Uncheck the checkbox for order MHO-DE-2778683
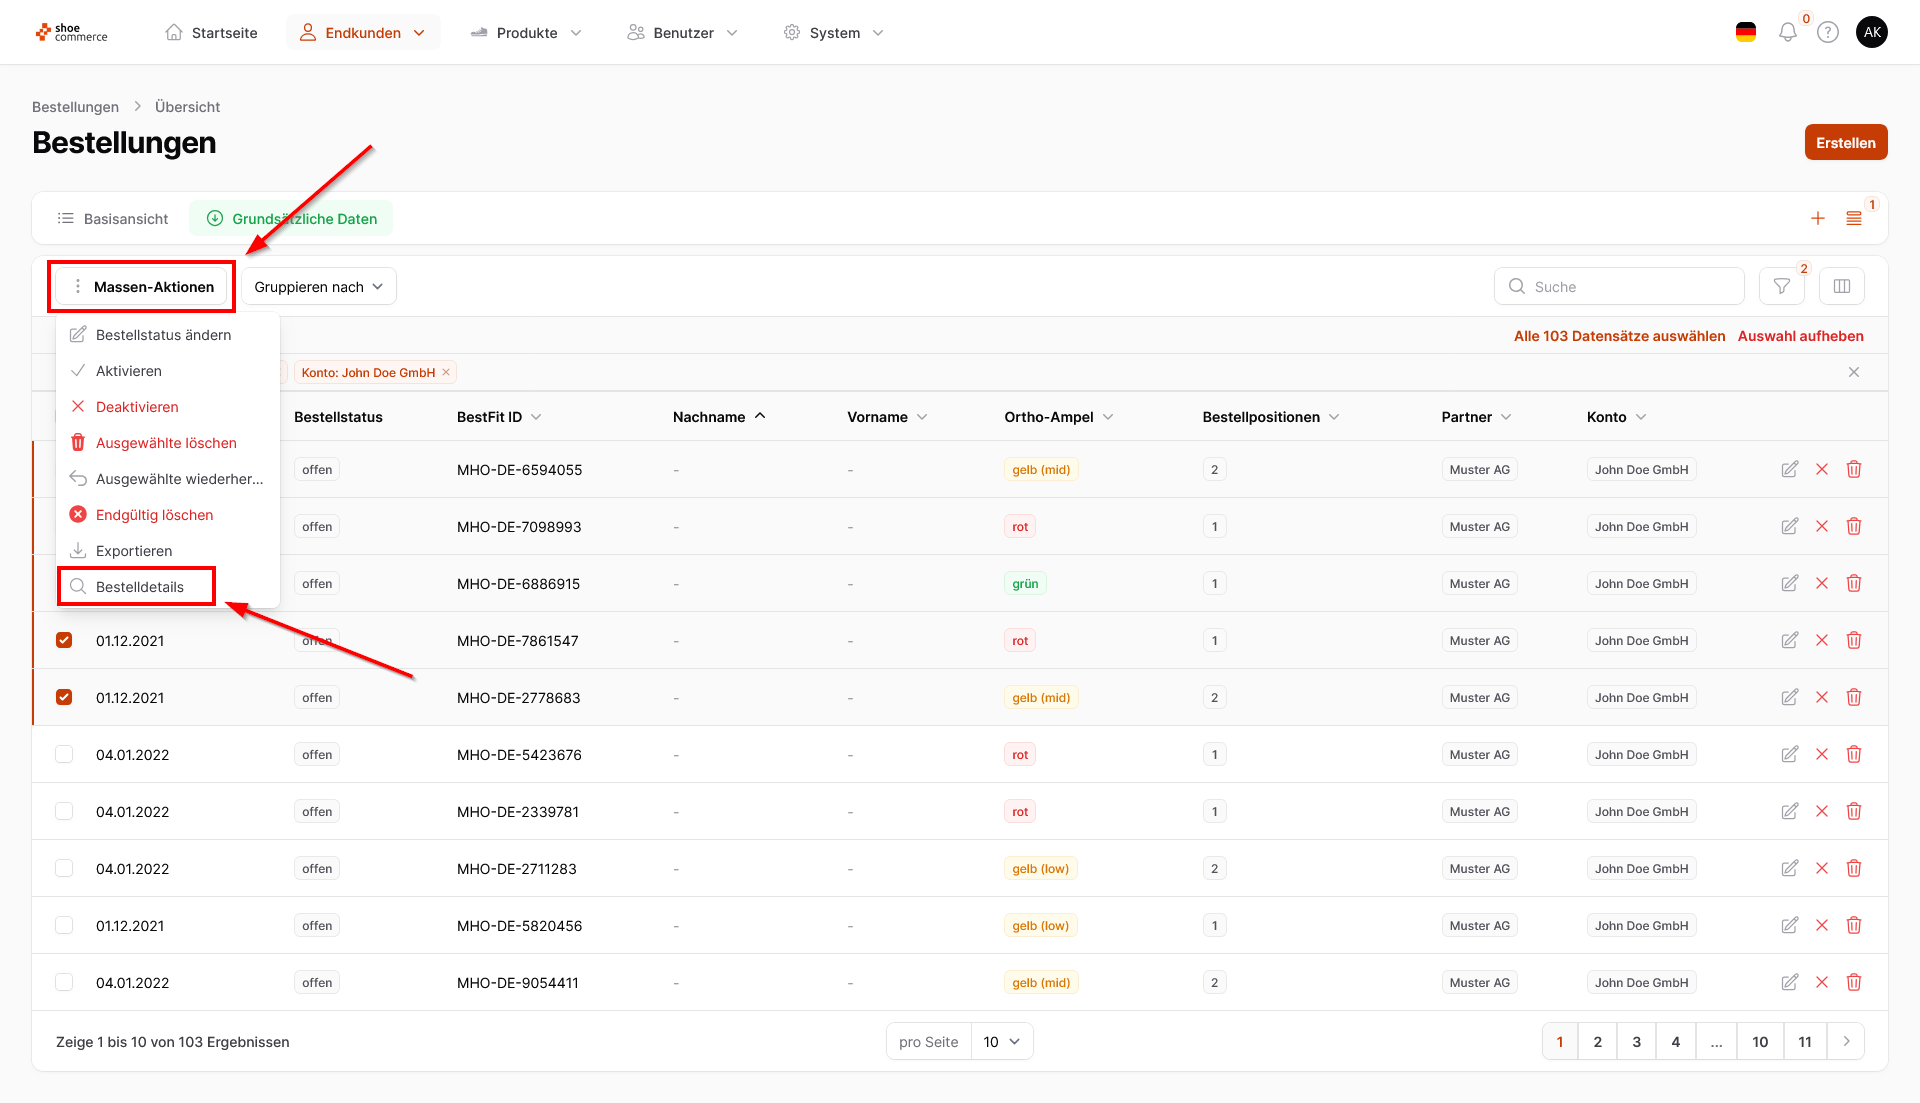 (64, 698)
